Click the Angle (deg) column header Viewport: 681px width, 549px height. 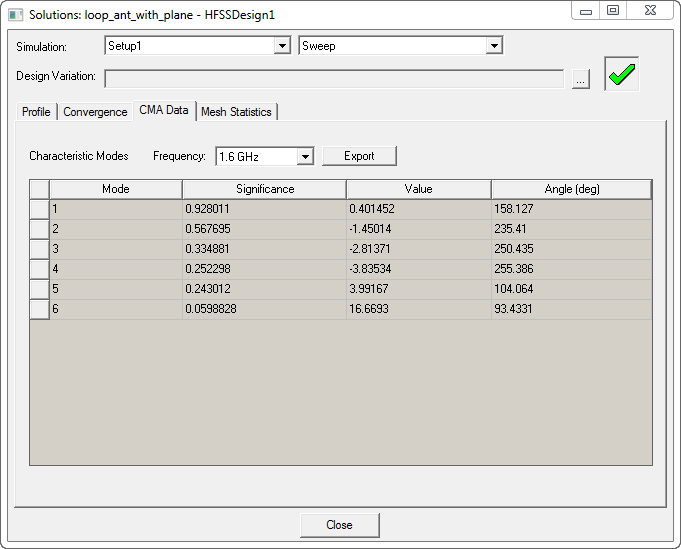coord(571,189)
